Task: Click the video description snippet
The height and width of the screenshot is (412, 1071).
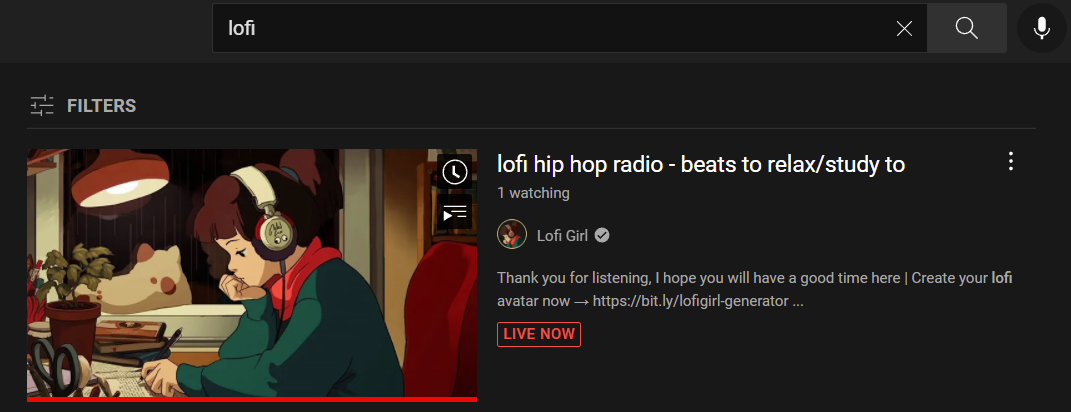Action: pos(754,290)
